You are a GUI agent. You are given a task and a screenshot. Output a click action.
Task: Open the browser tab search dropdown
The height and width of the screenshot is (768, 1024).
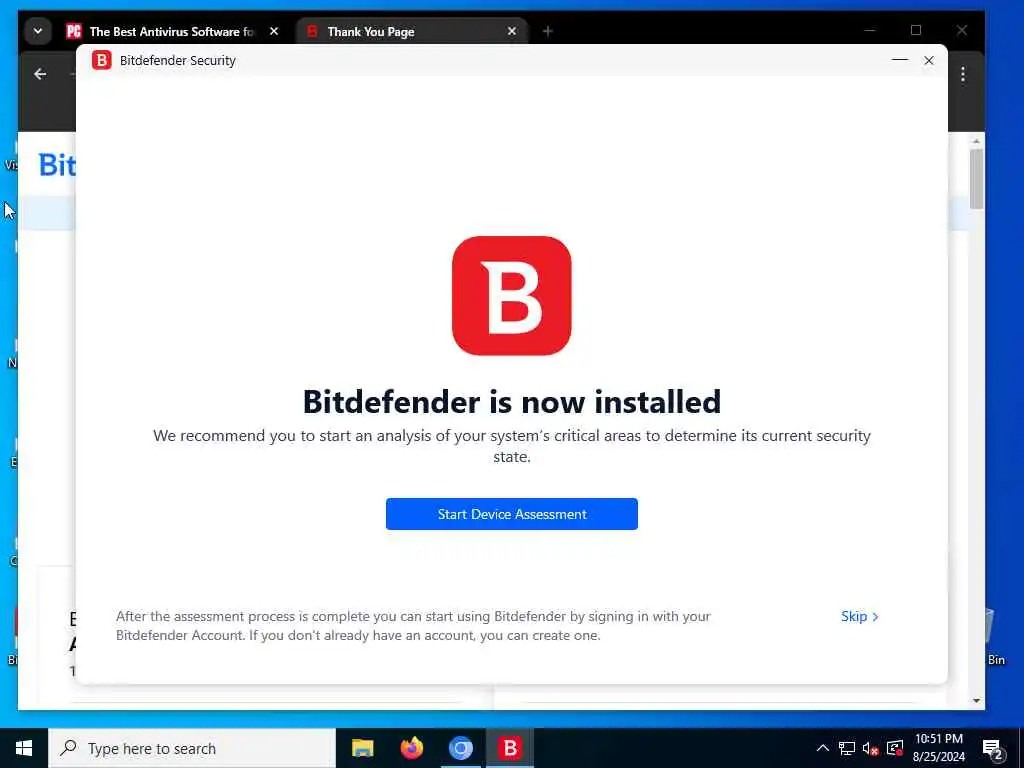(38, 31)
